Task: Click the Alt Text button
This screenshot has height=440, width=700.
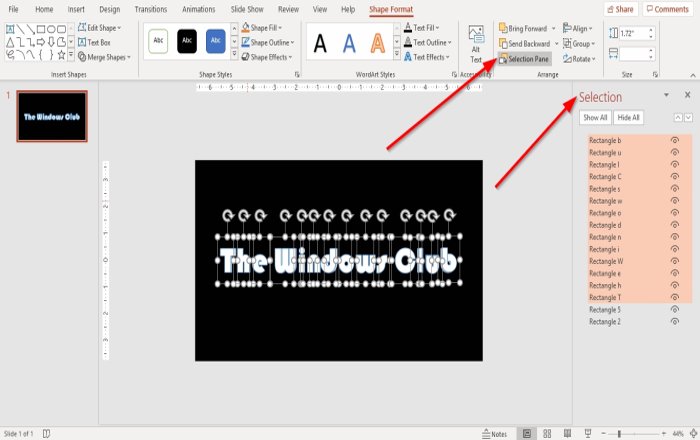Action: [x=476, y=44]
